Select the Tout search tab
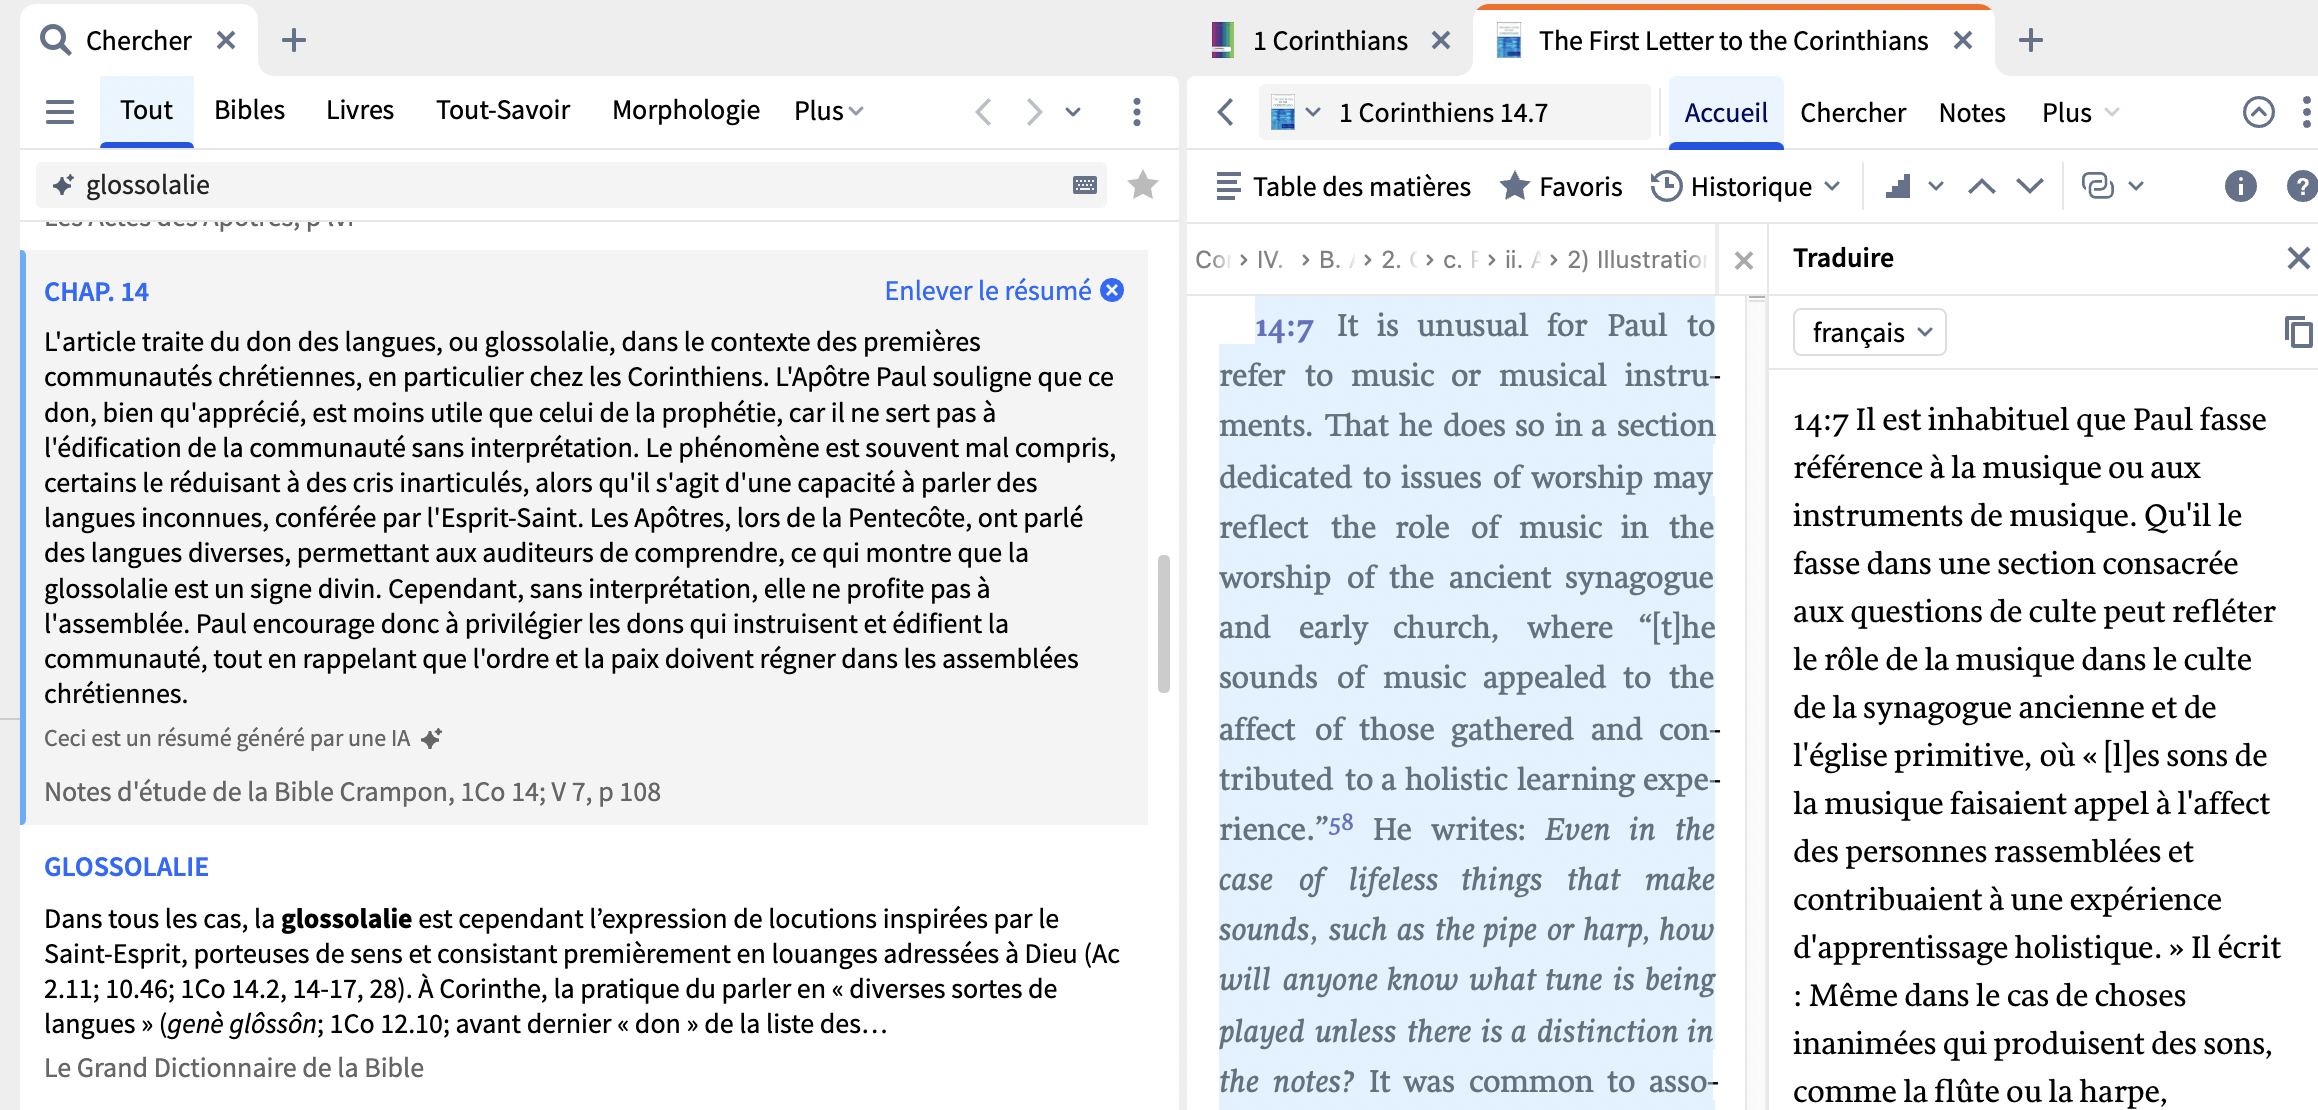 click(146, 110)
